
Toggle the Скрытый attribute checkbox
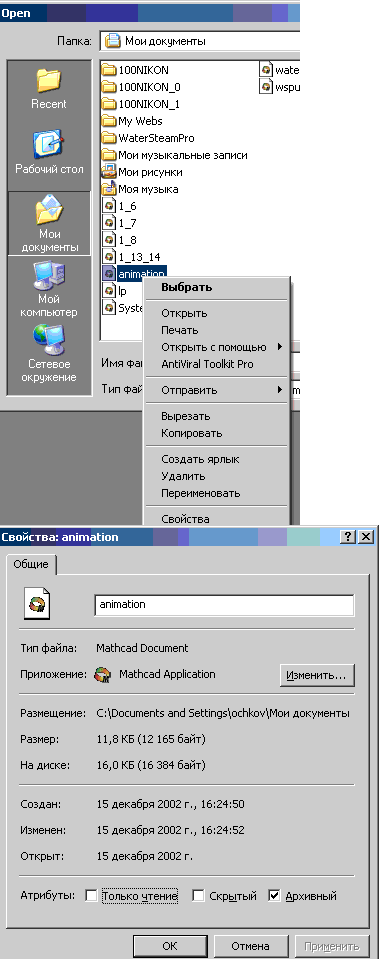pyautogui.click(x=198, y=896)
